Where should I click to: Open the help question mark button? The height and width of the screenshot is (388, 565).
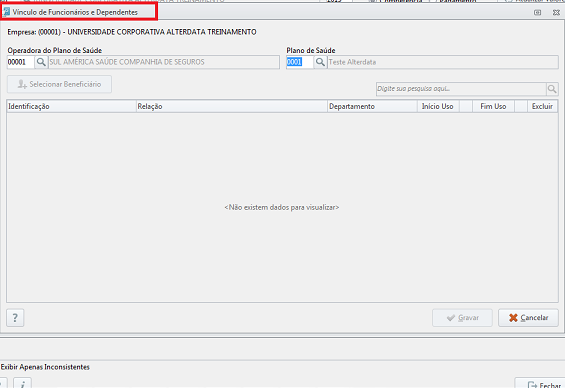15,318
